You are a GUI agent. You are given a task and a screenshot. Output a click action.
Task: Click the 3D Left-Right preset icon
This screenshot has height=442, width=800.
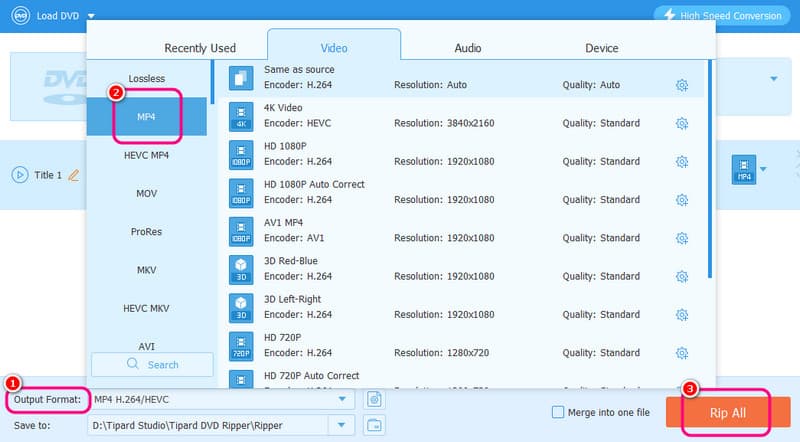click(241, 308)
